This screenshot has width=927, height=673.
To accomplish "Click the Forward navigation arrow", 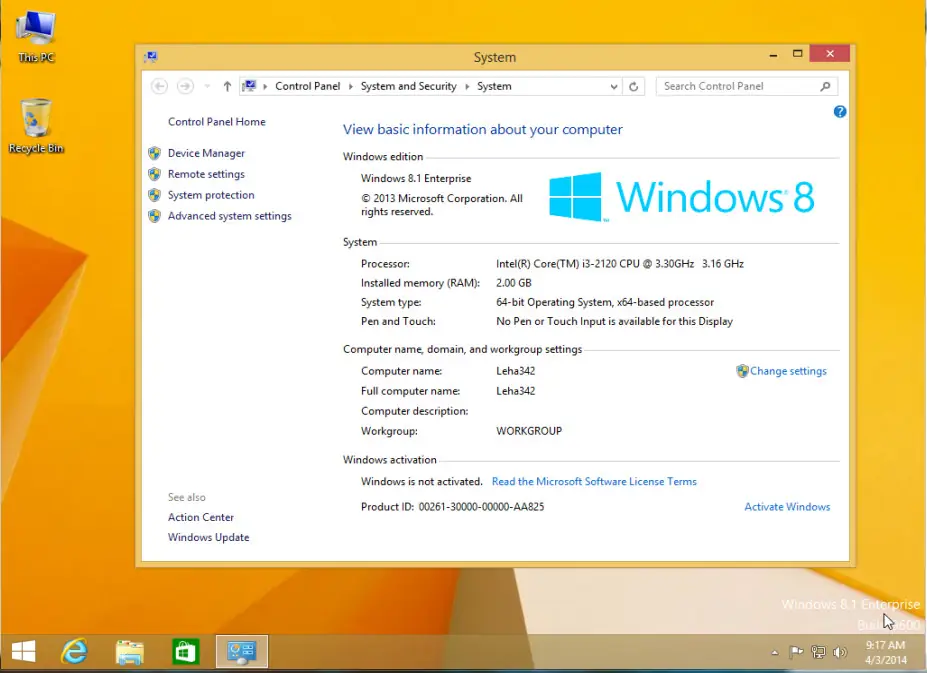I will pos(185,86).
